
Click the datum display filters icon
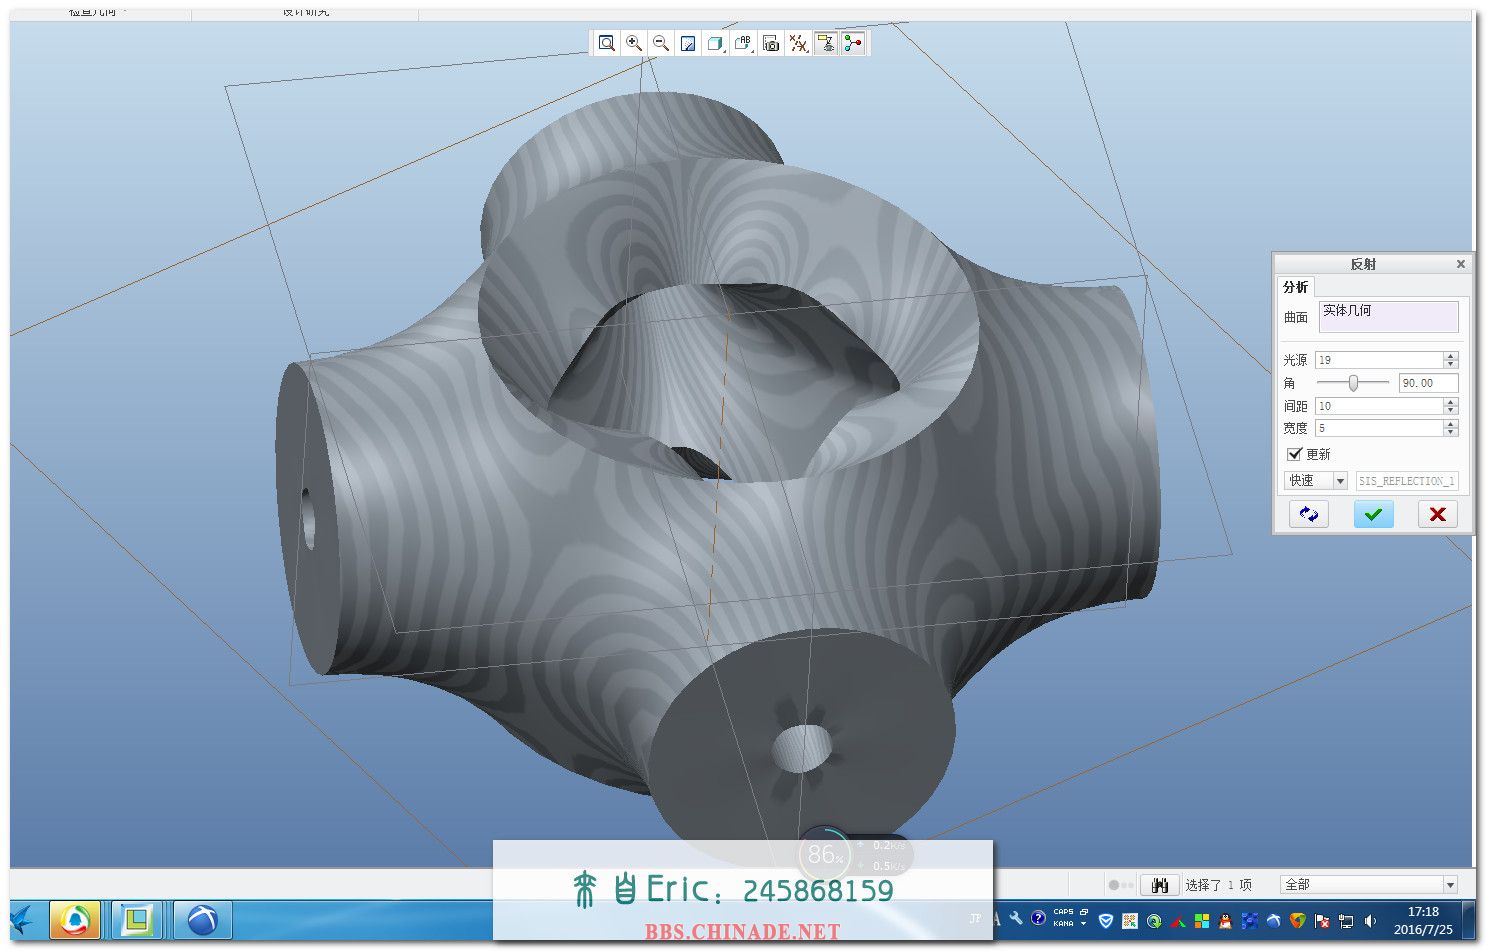(797, 43)
